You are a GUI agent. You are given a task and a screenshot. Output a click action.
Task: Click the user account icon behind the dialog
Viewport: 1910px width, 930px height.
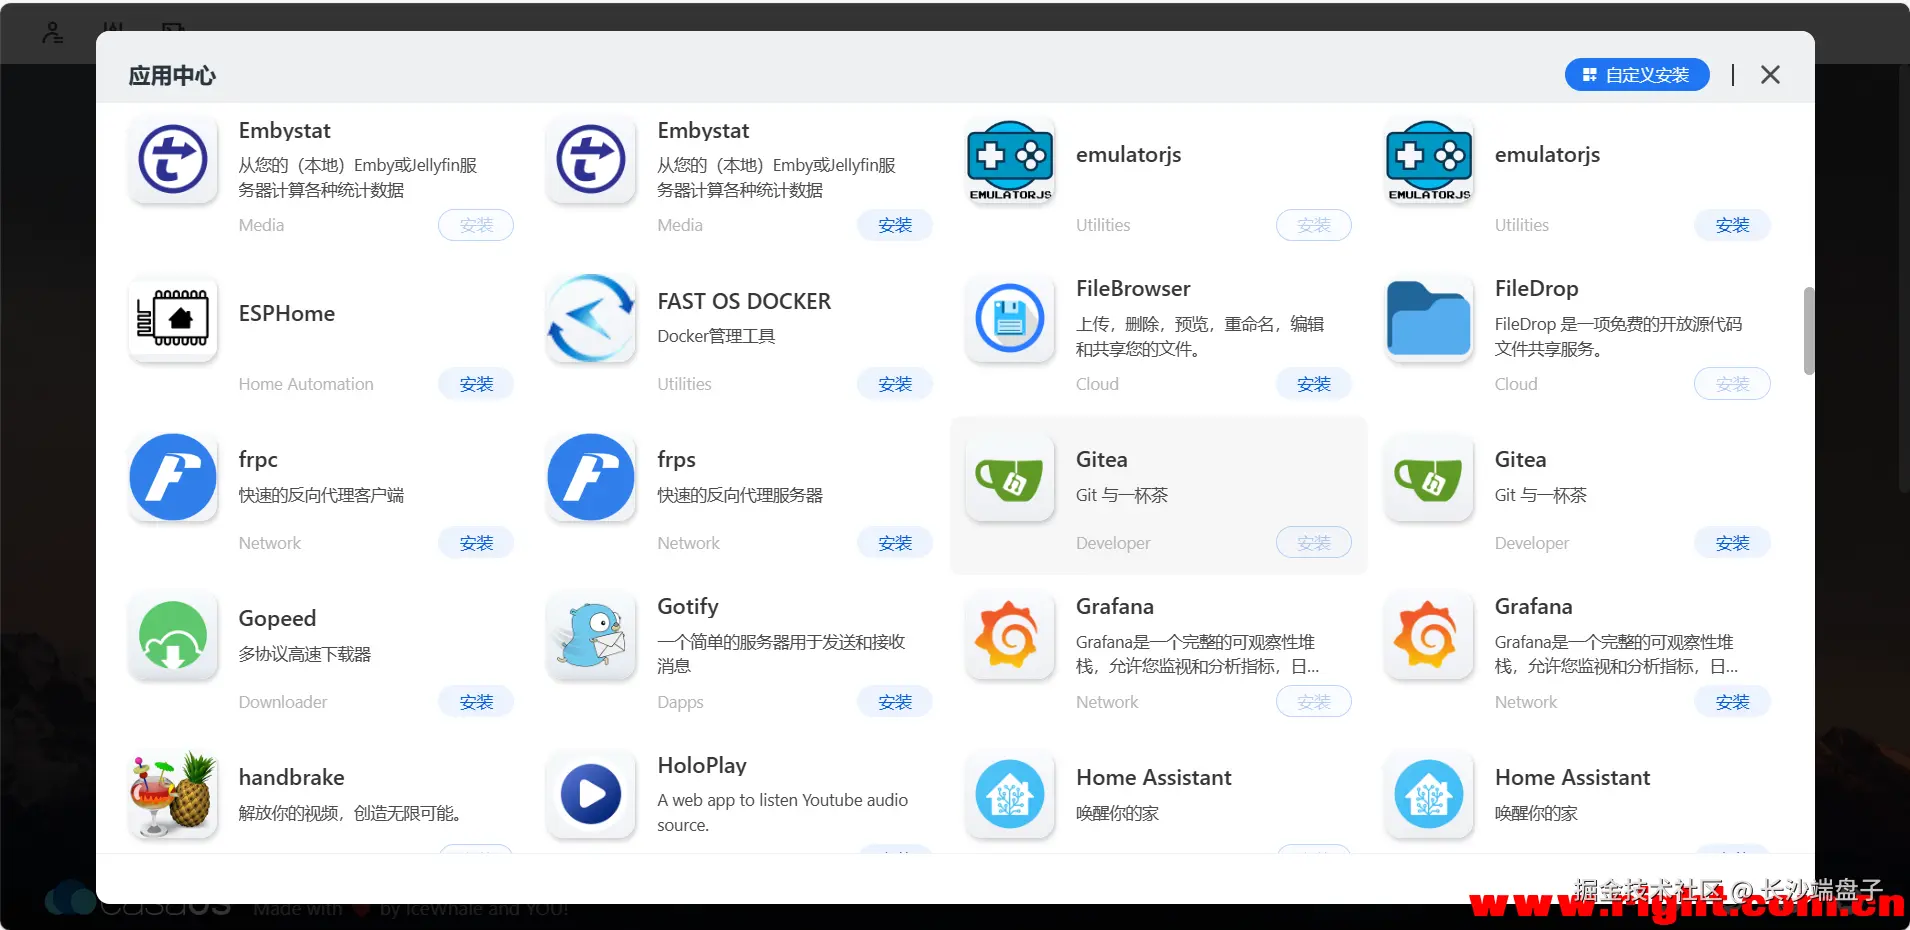coord(53,32)
